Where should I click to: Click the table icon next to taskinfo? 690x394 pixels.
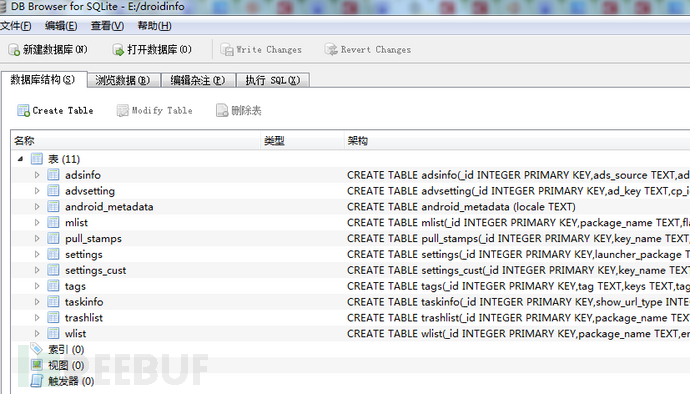click(x=53, y=302)
